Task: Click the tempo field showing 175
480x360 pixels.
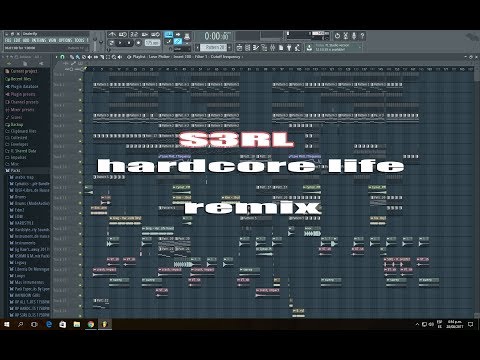Action: (152, 43)
